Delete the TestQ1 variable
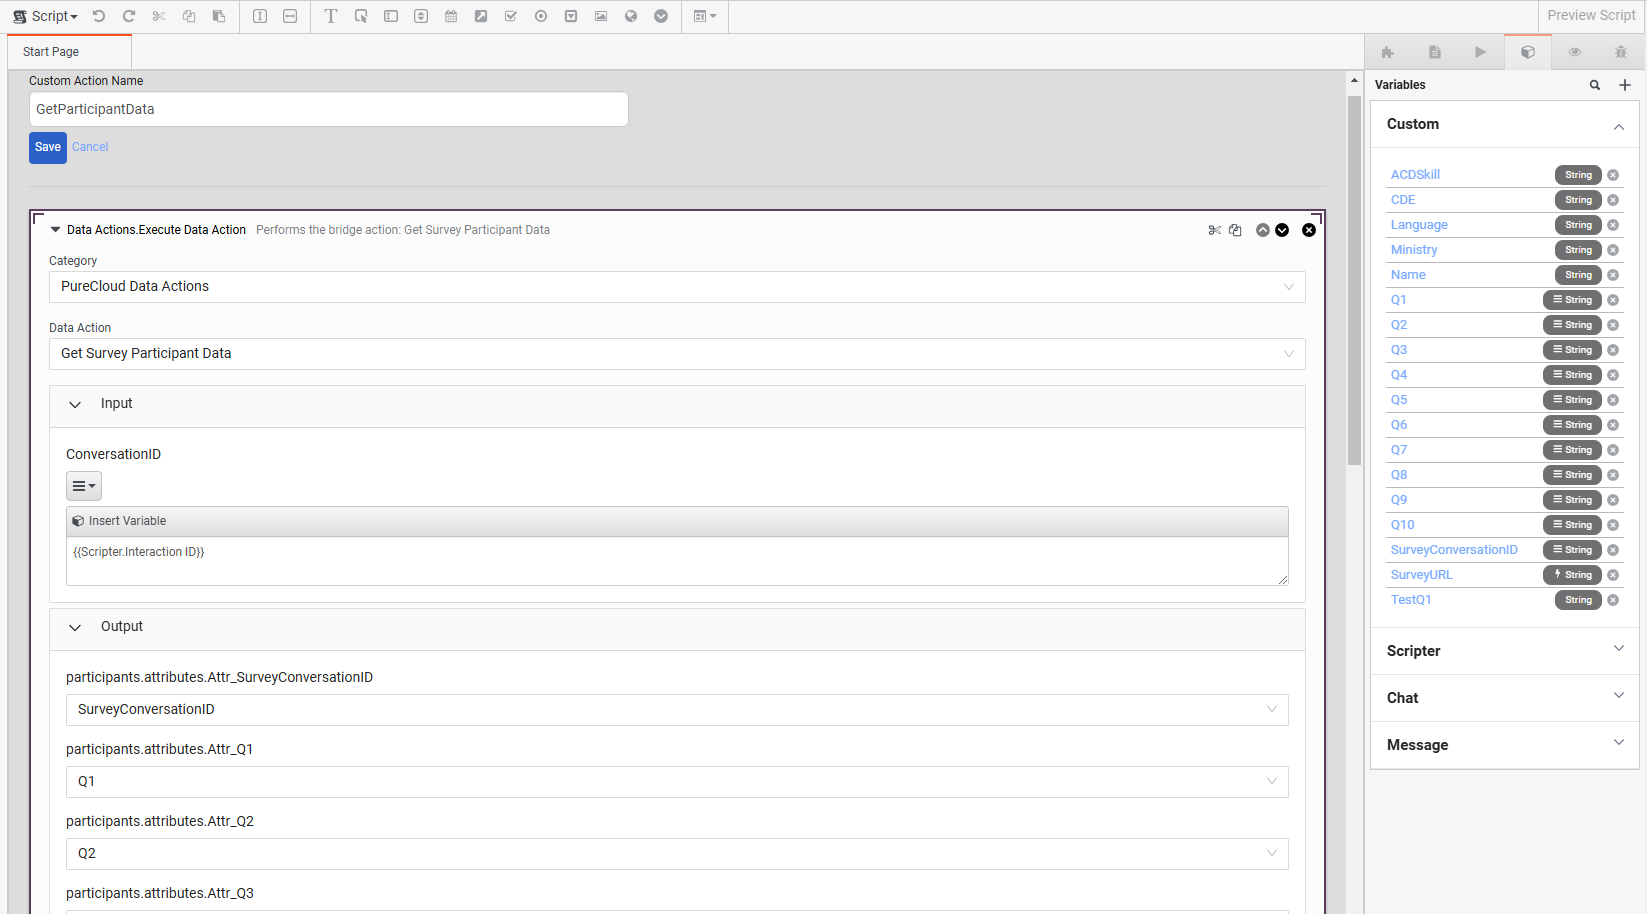The width and height of the screenshot is (1647, 914). pos(1613,600)
